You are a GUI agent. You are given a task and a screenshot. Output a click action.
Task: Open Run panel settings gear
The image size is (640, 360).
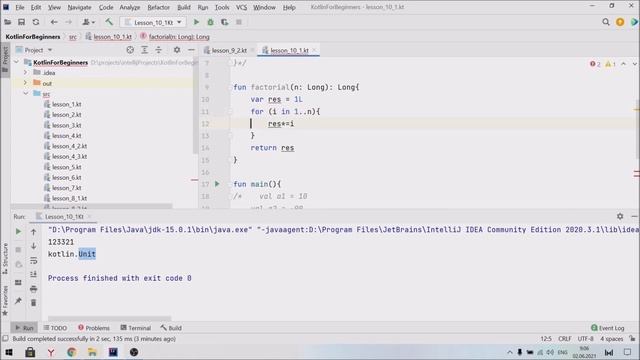[x=620, y=216]
